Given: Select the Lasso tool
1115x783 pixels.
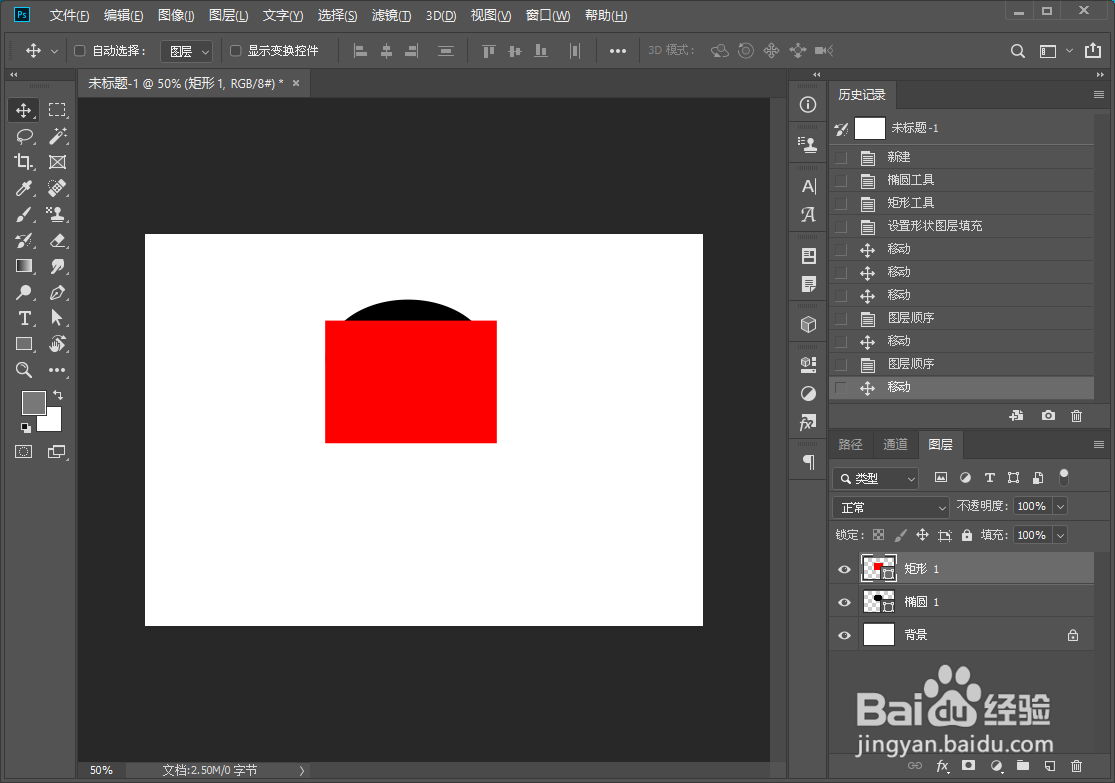Looking at the screenshot, I should click(x=23, y=136).
